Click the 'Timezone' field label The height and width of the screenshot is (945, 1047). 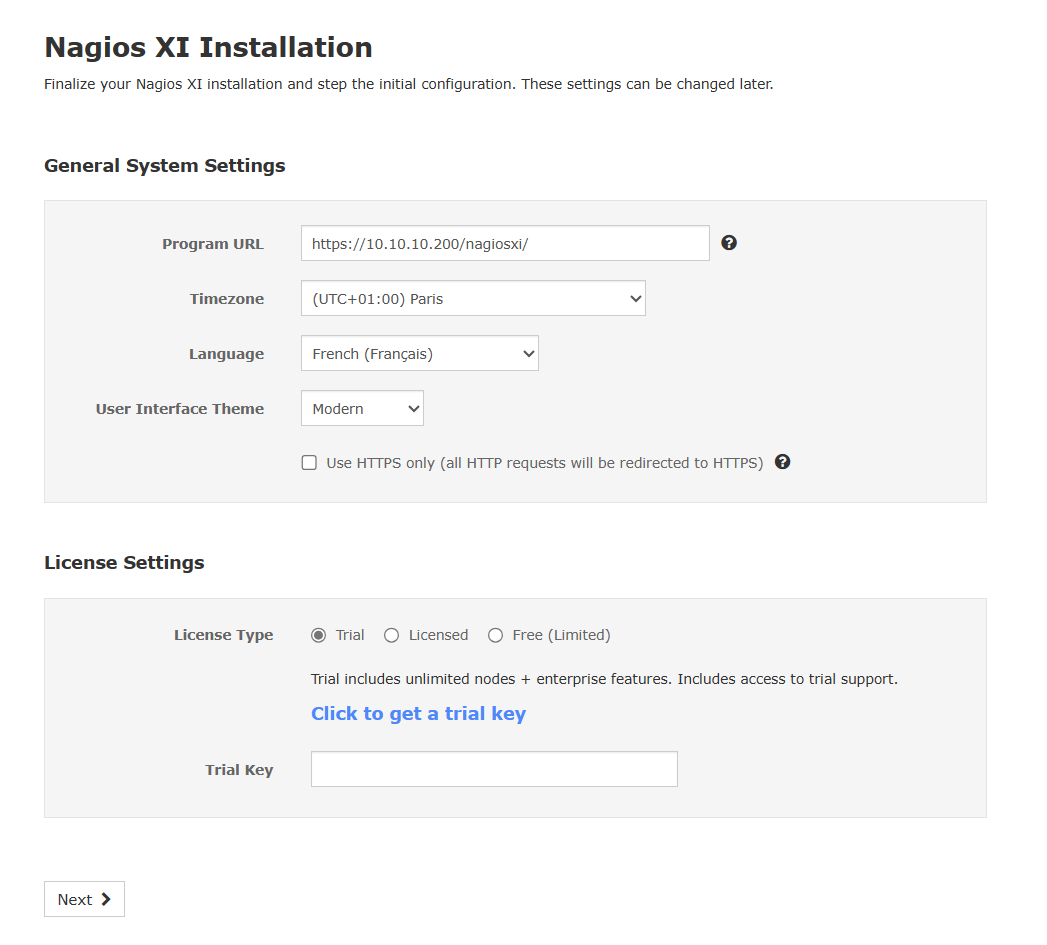point(227,299)
